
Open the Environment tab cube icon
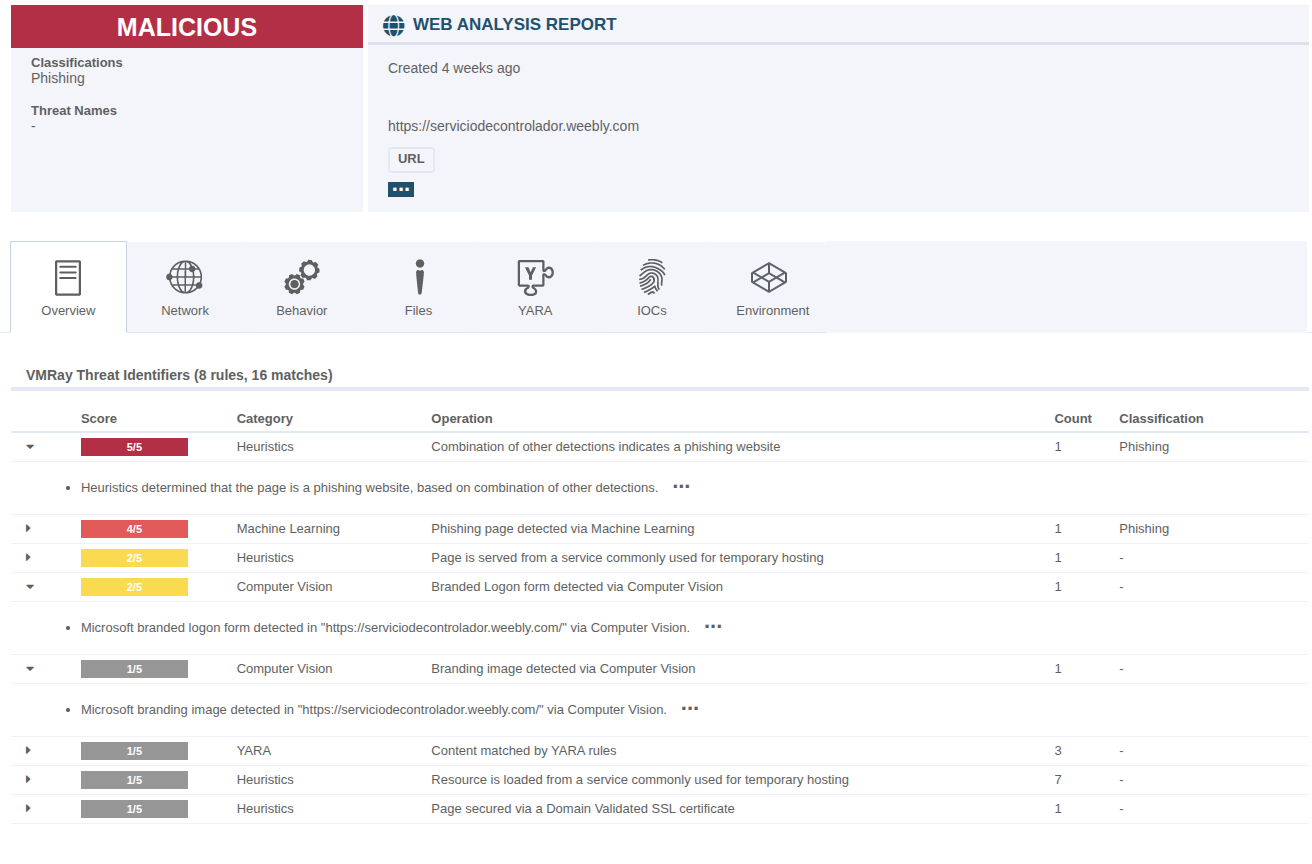coord(769,277)
